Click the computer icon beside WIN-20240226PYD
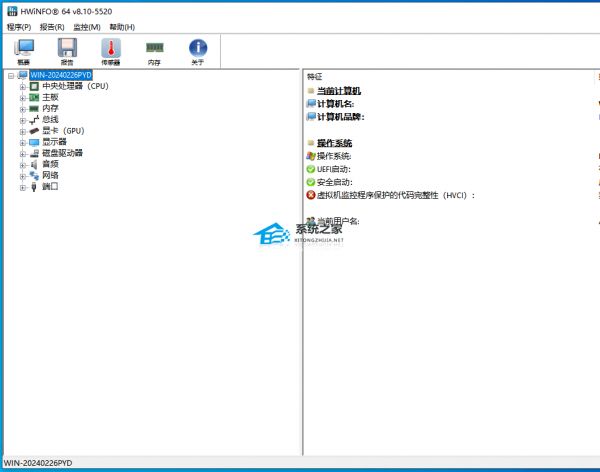 click(x=23, y=75)
